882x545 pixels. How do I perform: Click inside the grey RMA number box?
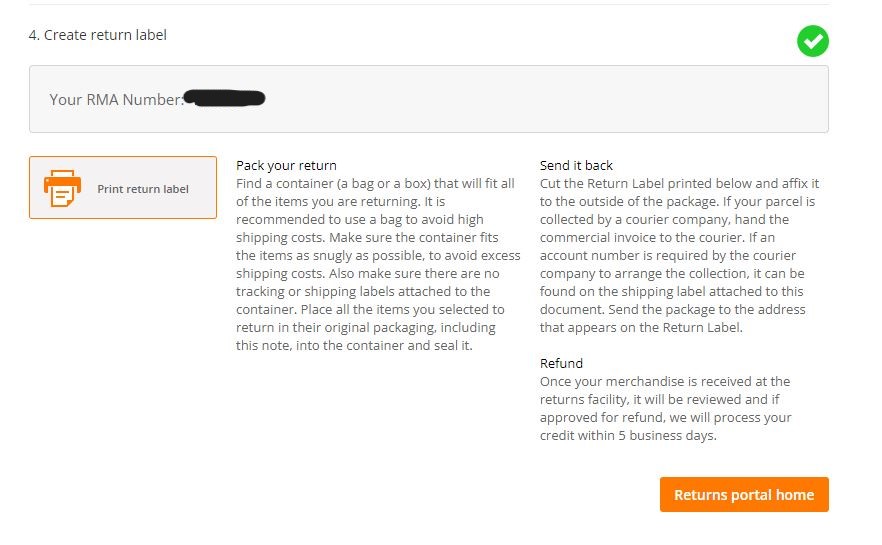pyautogui.click(x=429, y=99)
